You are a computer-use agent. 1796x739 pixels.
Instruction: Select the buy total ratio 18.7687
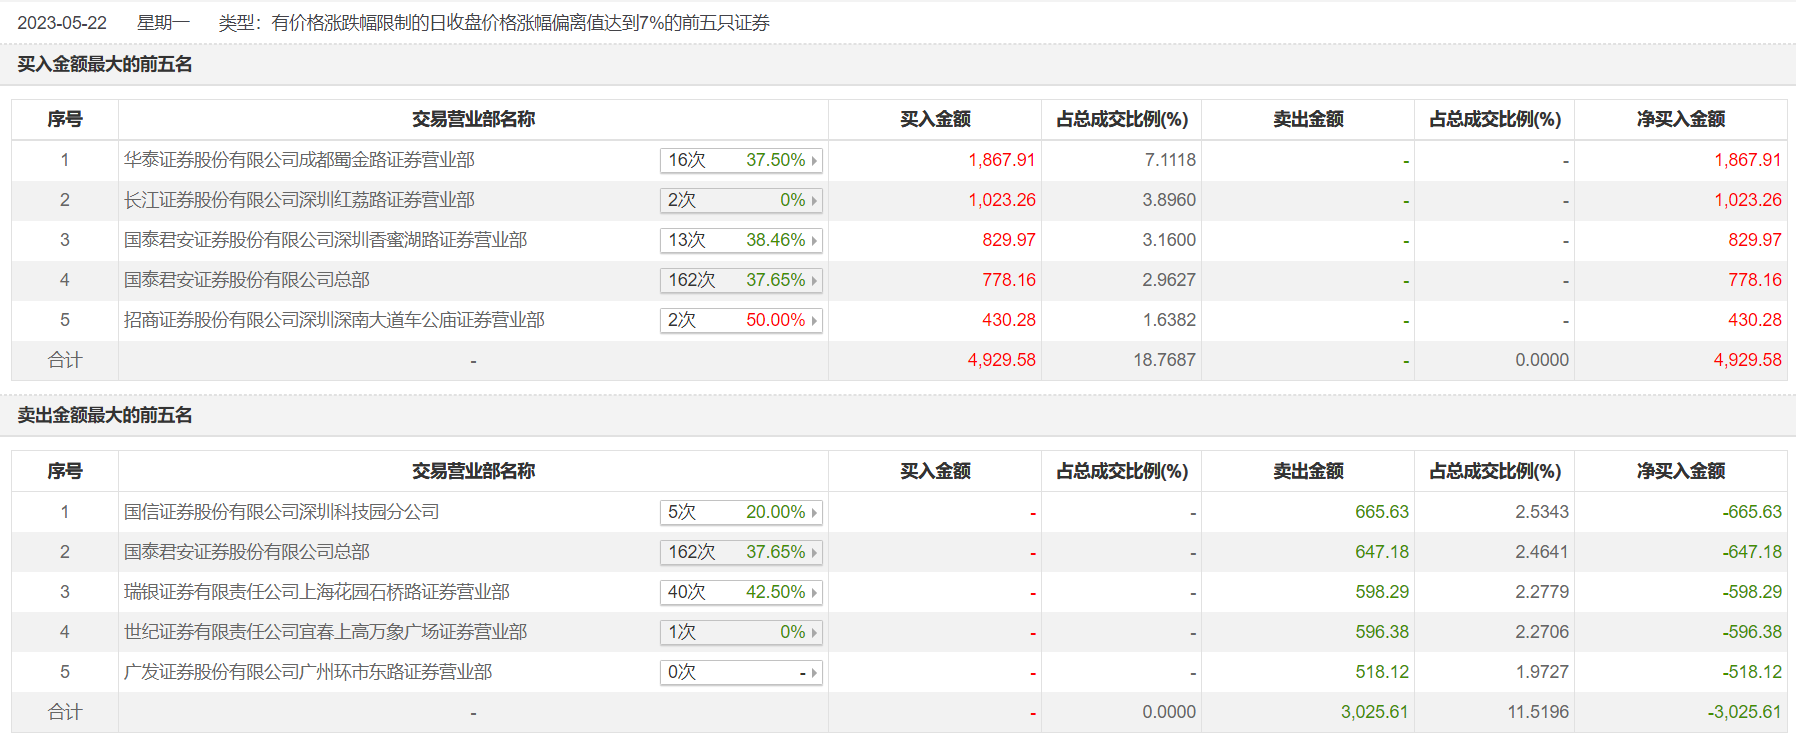pos(1164,360)
